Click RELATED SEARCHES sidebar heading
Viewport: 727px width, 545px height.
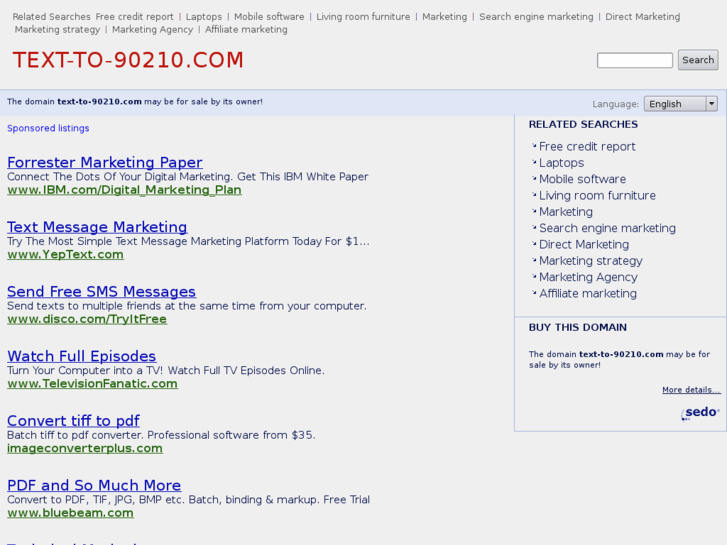click(x=583, y=124)
